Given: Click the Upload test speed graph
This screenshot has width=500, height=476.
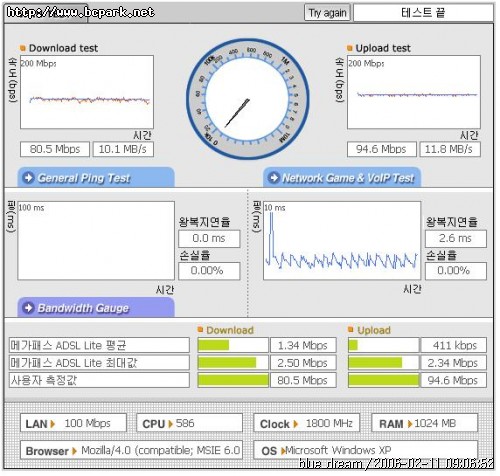Looking at the screenshot, I should point(414,92).
